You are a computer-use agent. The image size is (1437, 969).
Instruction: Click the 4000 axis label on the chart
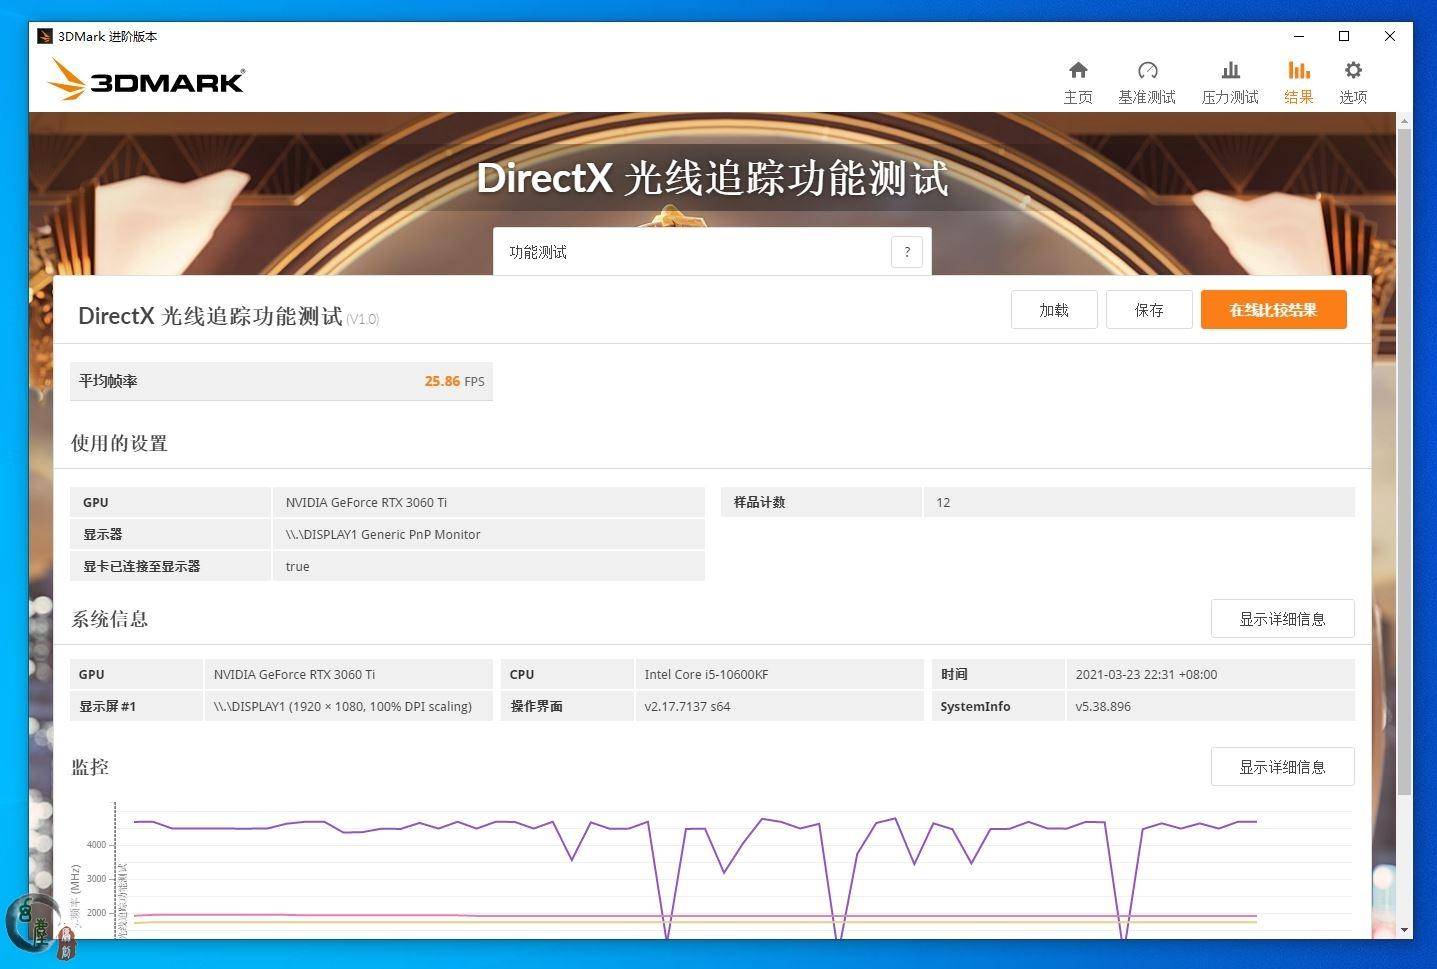pos(96,845)
